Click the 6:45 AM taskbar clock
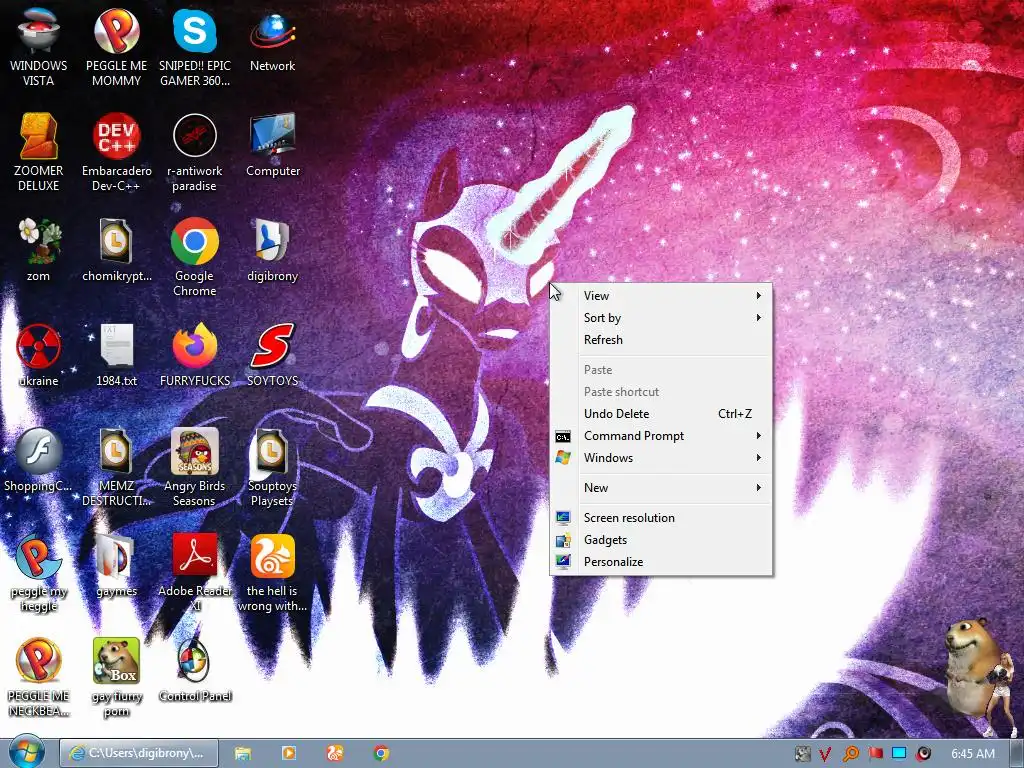 click(972, 754)
